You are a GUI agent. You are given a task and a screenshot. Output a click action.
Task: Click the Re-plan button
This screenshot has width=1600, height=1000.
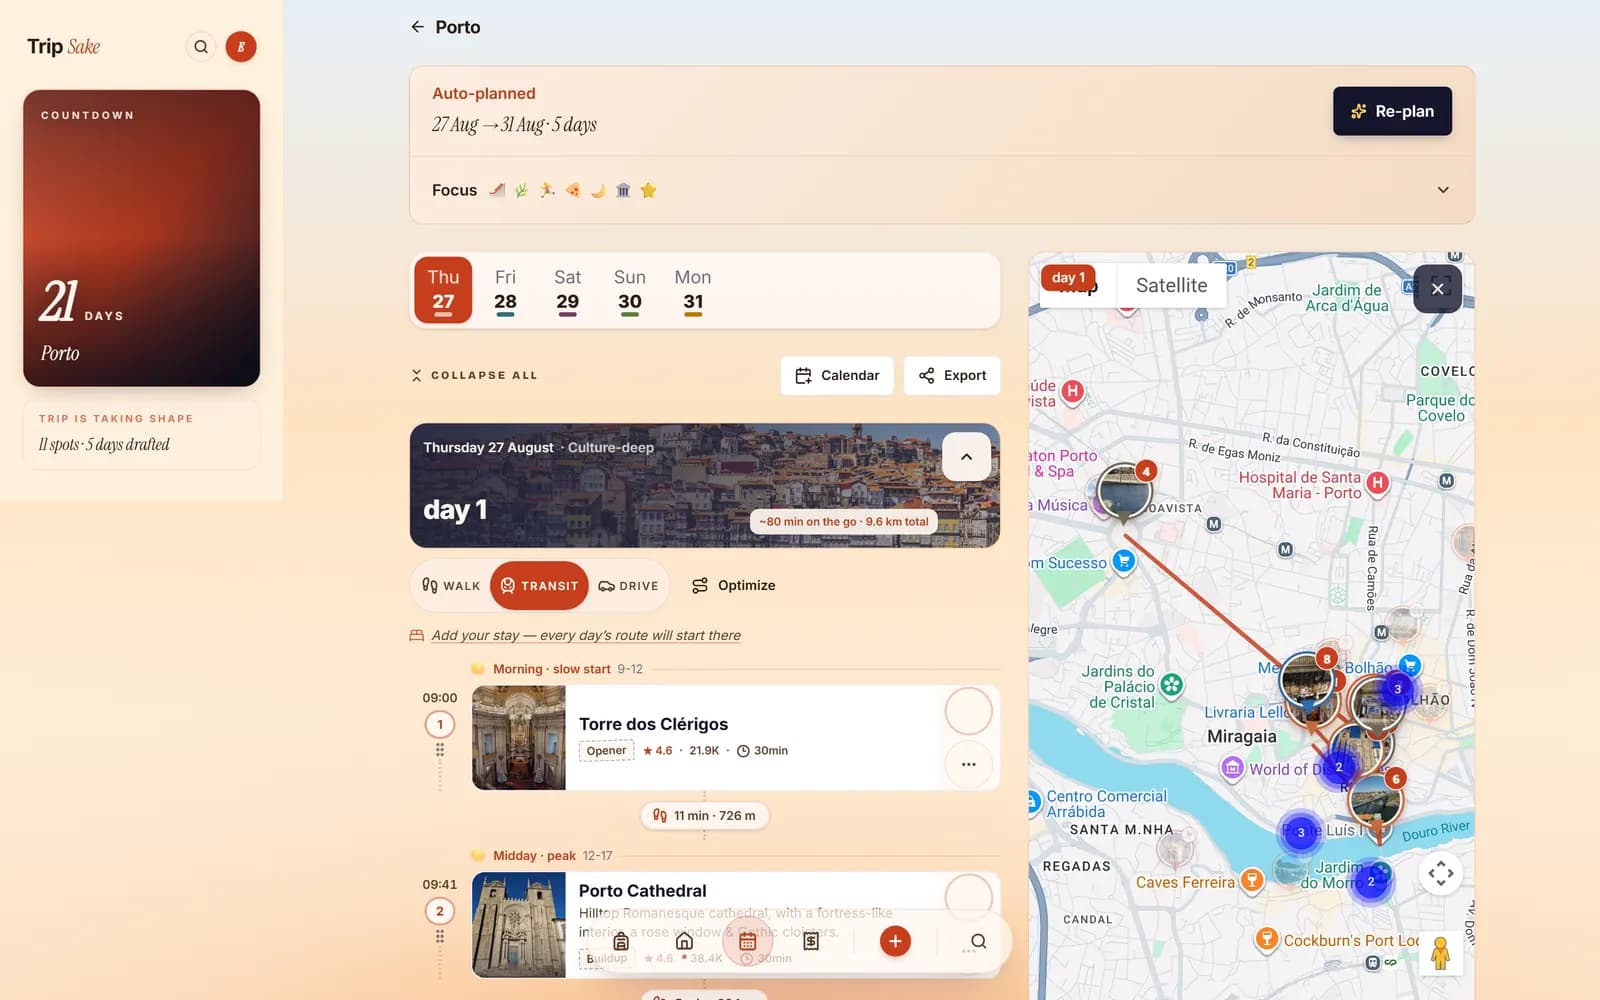1392,111
